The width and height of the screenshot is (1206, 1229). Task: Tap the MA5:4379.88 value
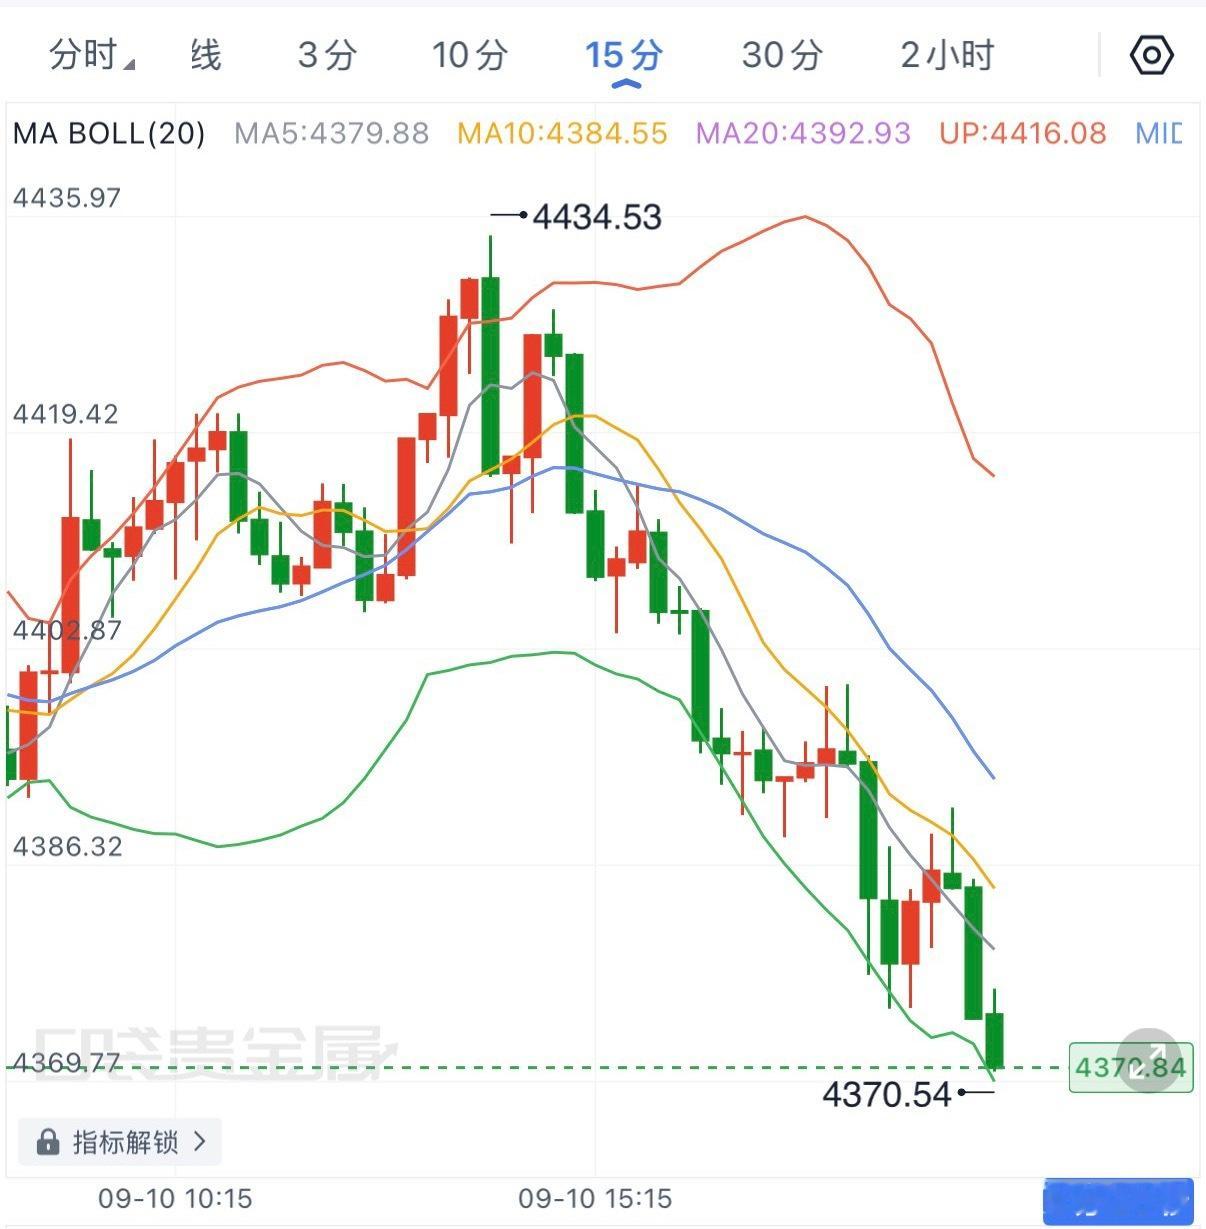[331, 133]
